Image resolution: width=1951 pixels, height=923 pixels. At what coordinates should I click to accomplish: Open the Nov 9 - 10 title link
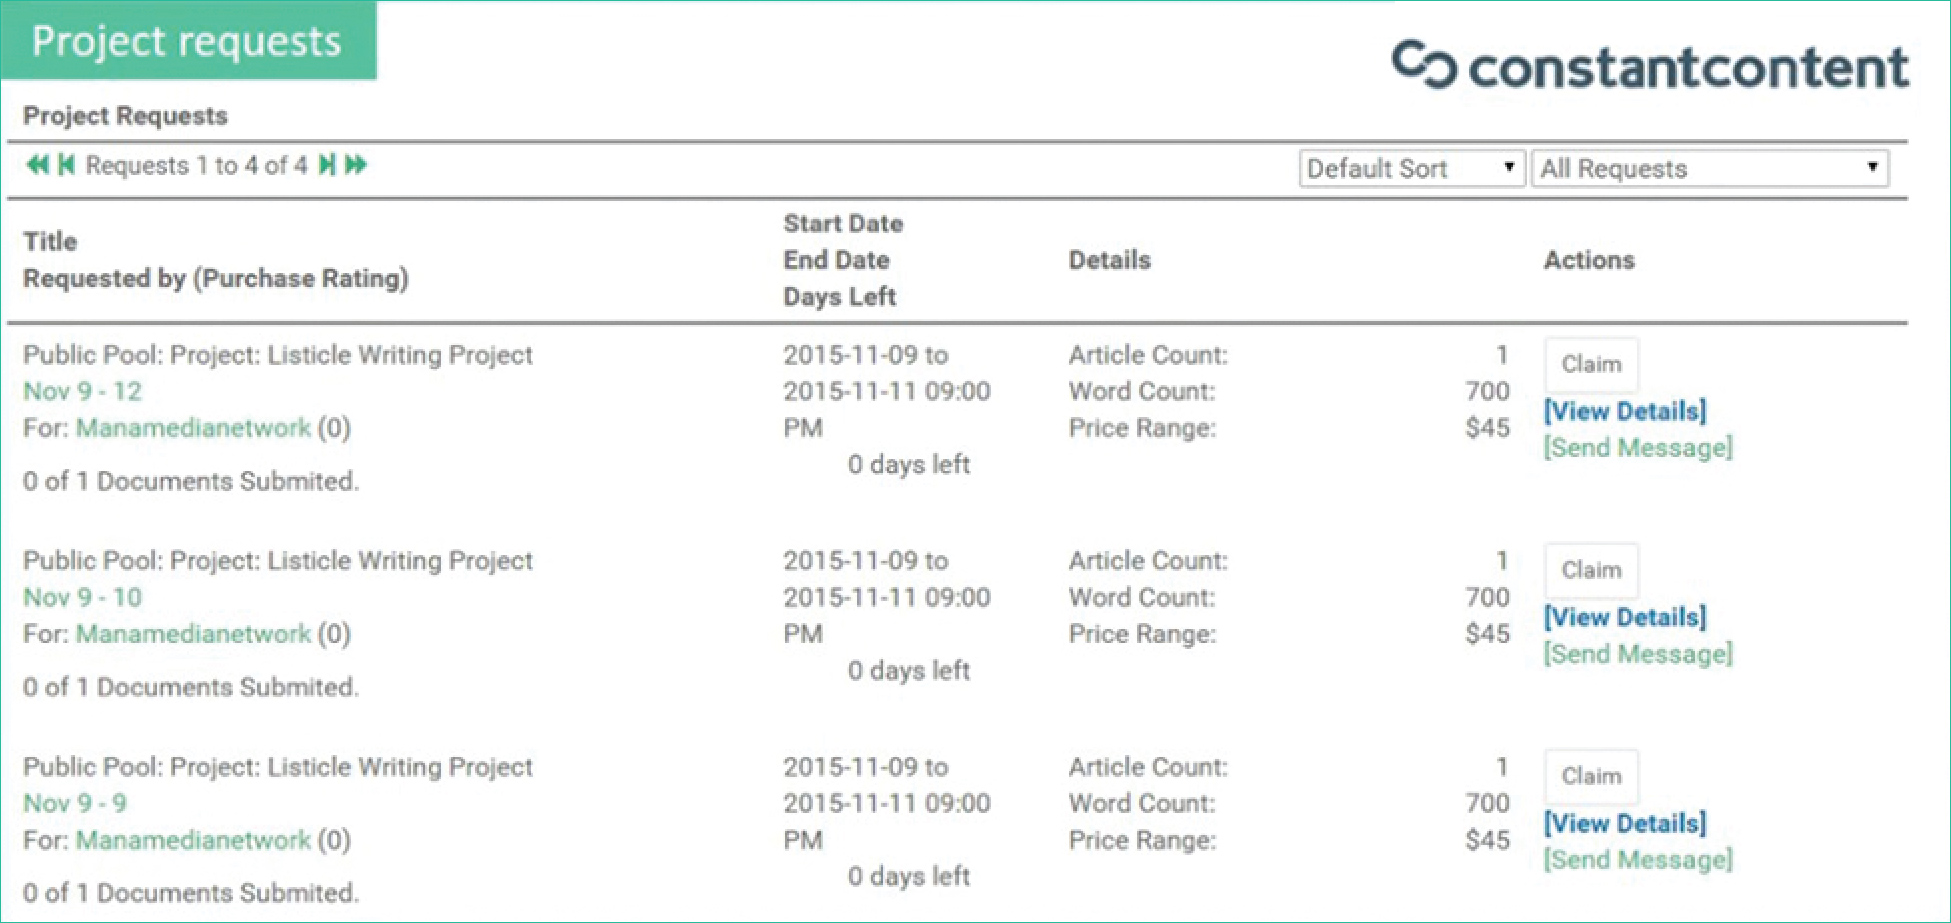82,597
